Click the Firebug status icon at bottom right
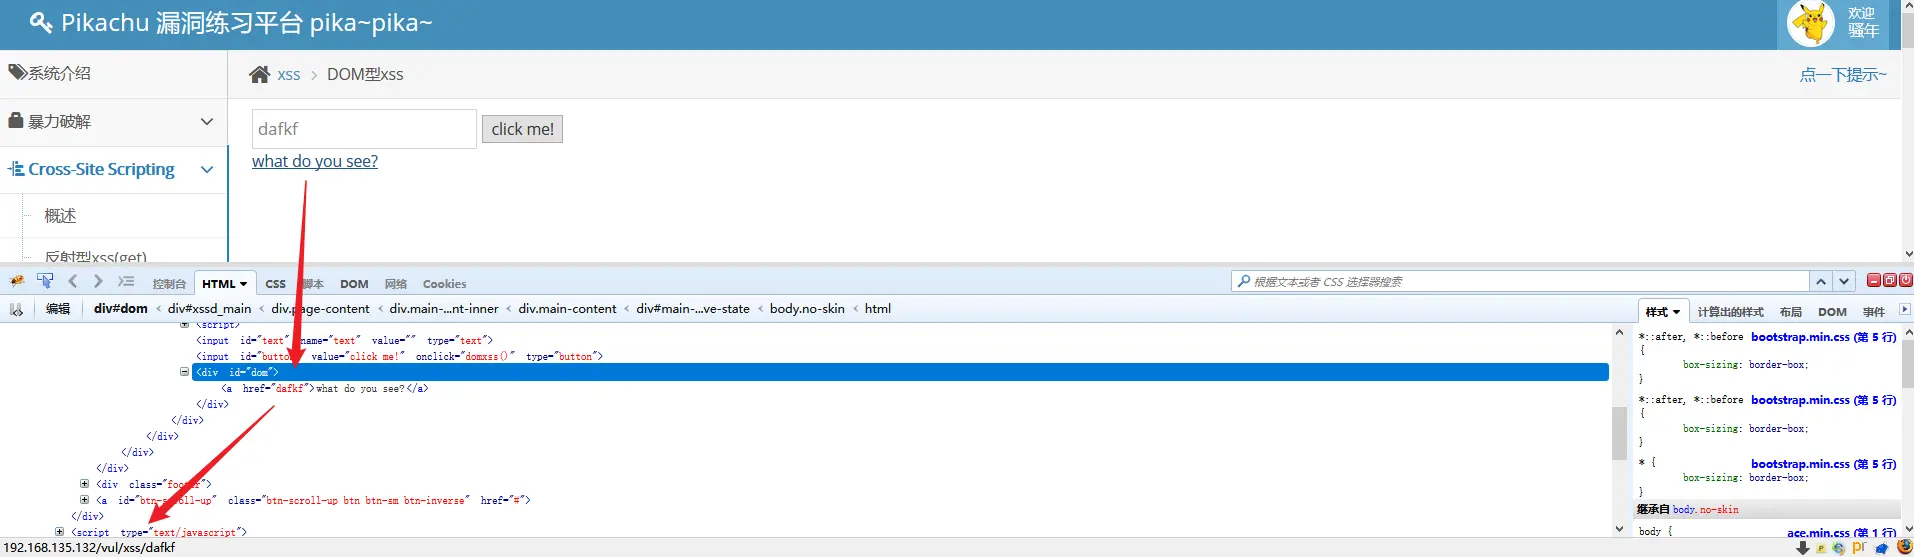1914x557 pixels. click(1904, 548)
